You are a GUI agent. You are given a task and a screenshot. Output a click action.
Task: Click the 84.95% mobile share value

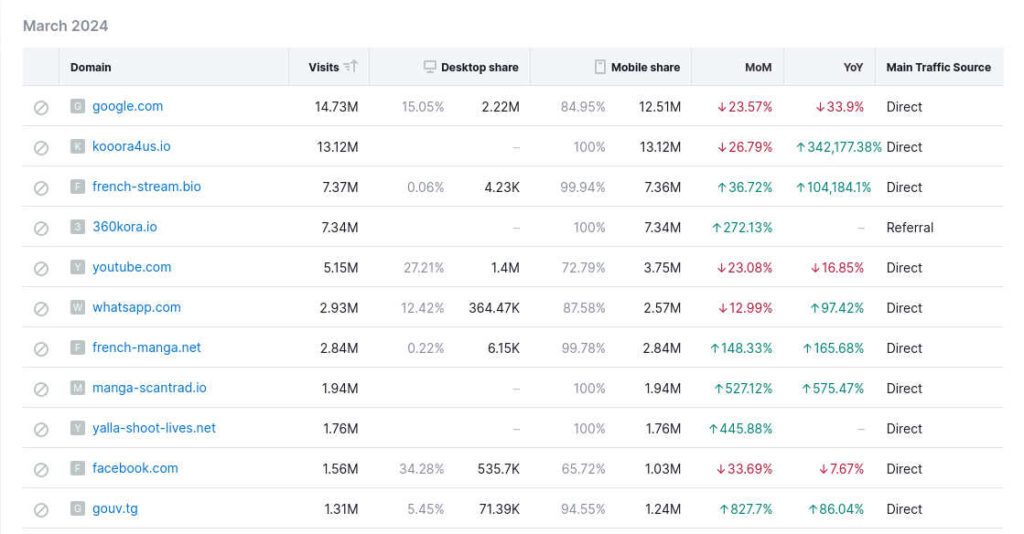583,107
